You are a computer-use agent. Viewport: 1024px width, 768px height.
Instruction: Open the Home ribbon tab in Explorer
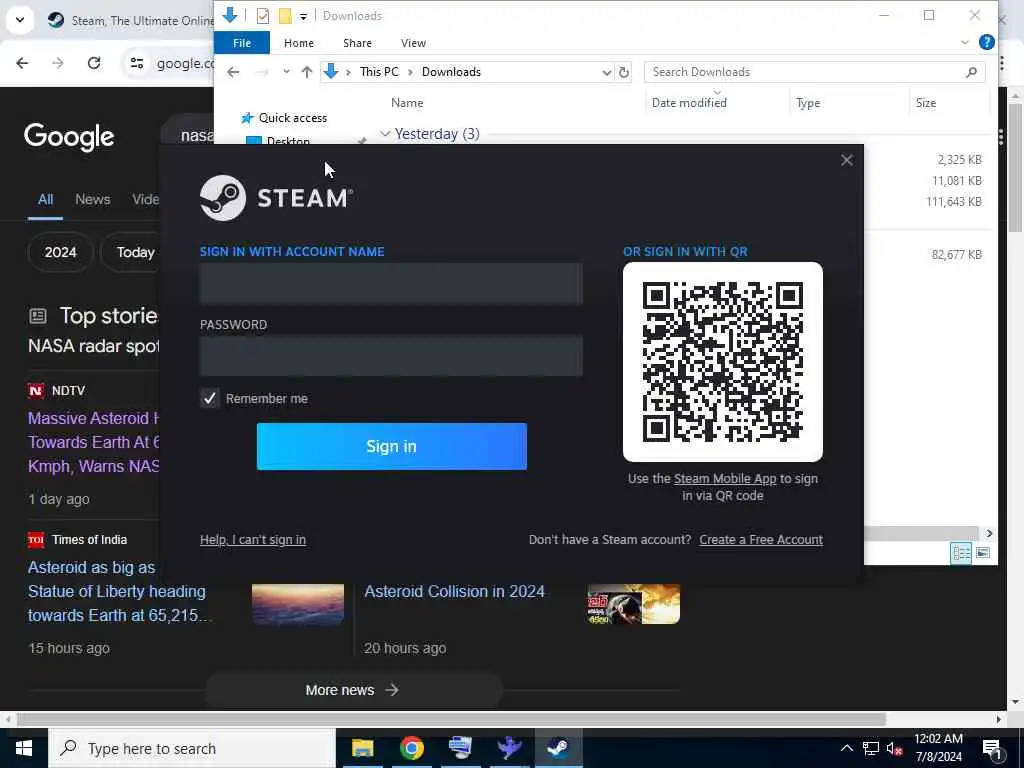[298, 43]
